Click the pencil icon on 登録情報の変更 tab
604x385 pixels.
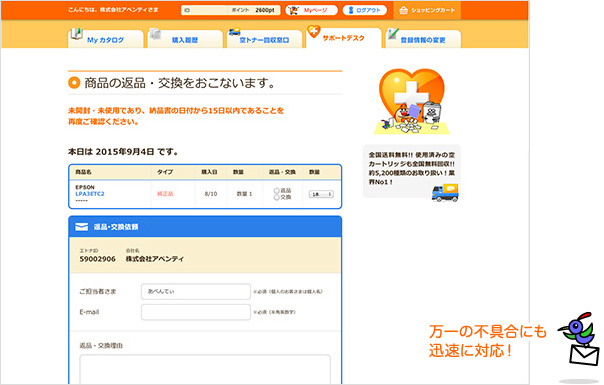coord(393,34)
